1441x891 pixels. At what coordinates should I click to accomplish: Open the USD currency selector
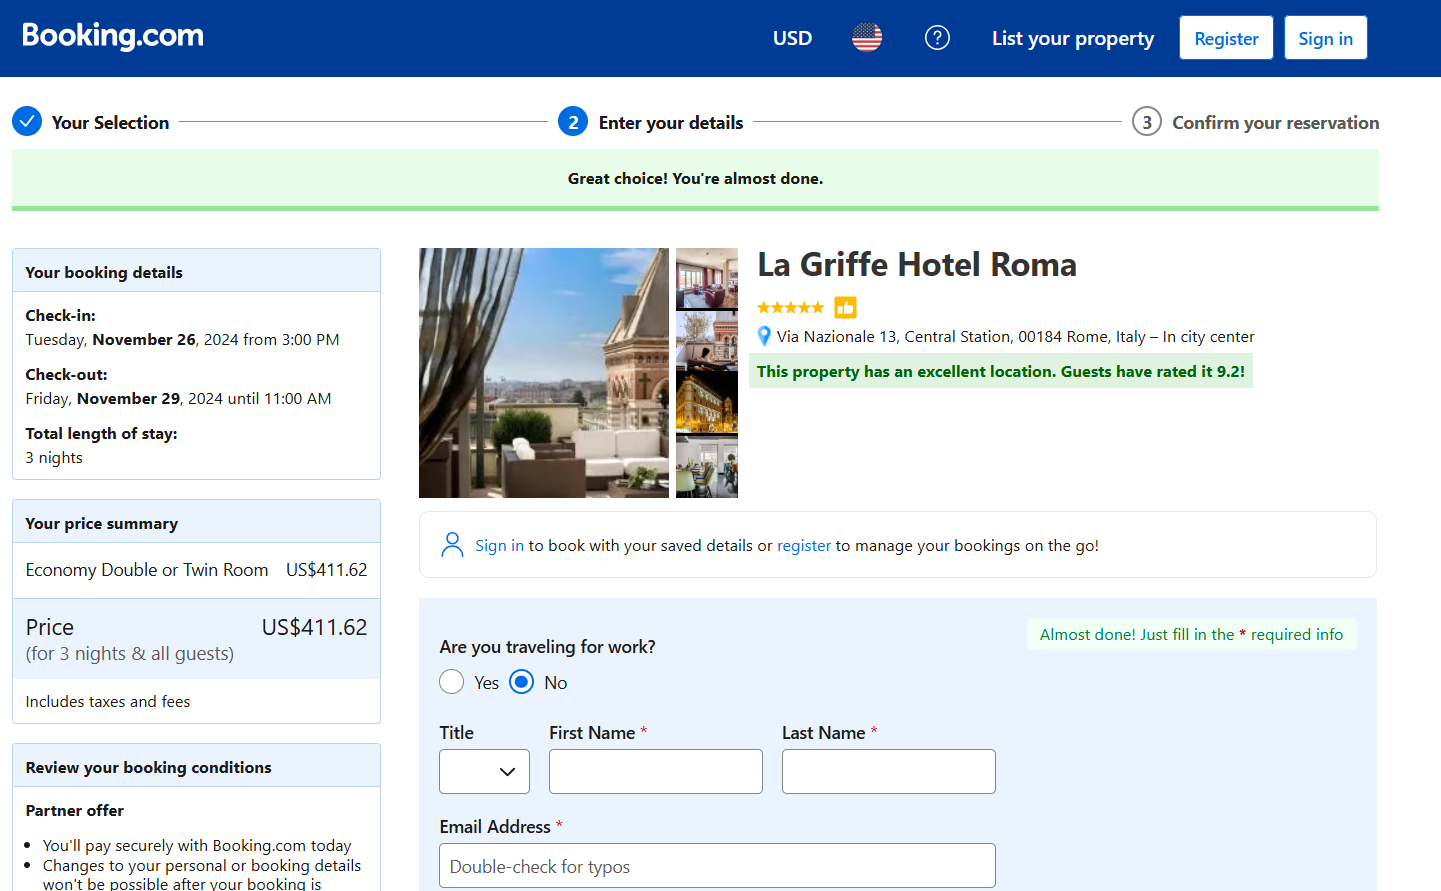(792, 38)
